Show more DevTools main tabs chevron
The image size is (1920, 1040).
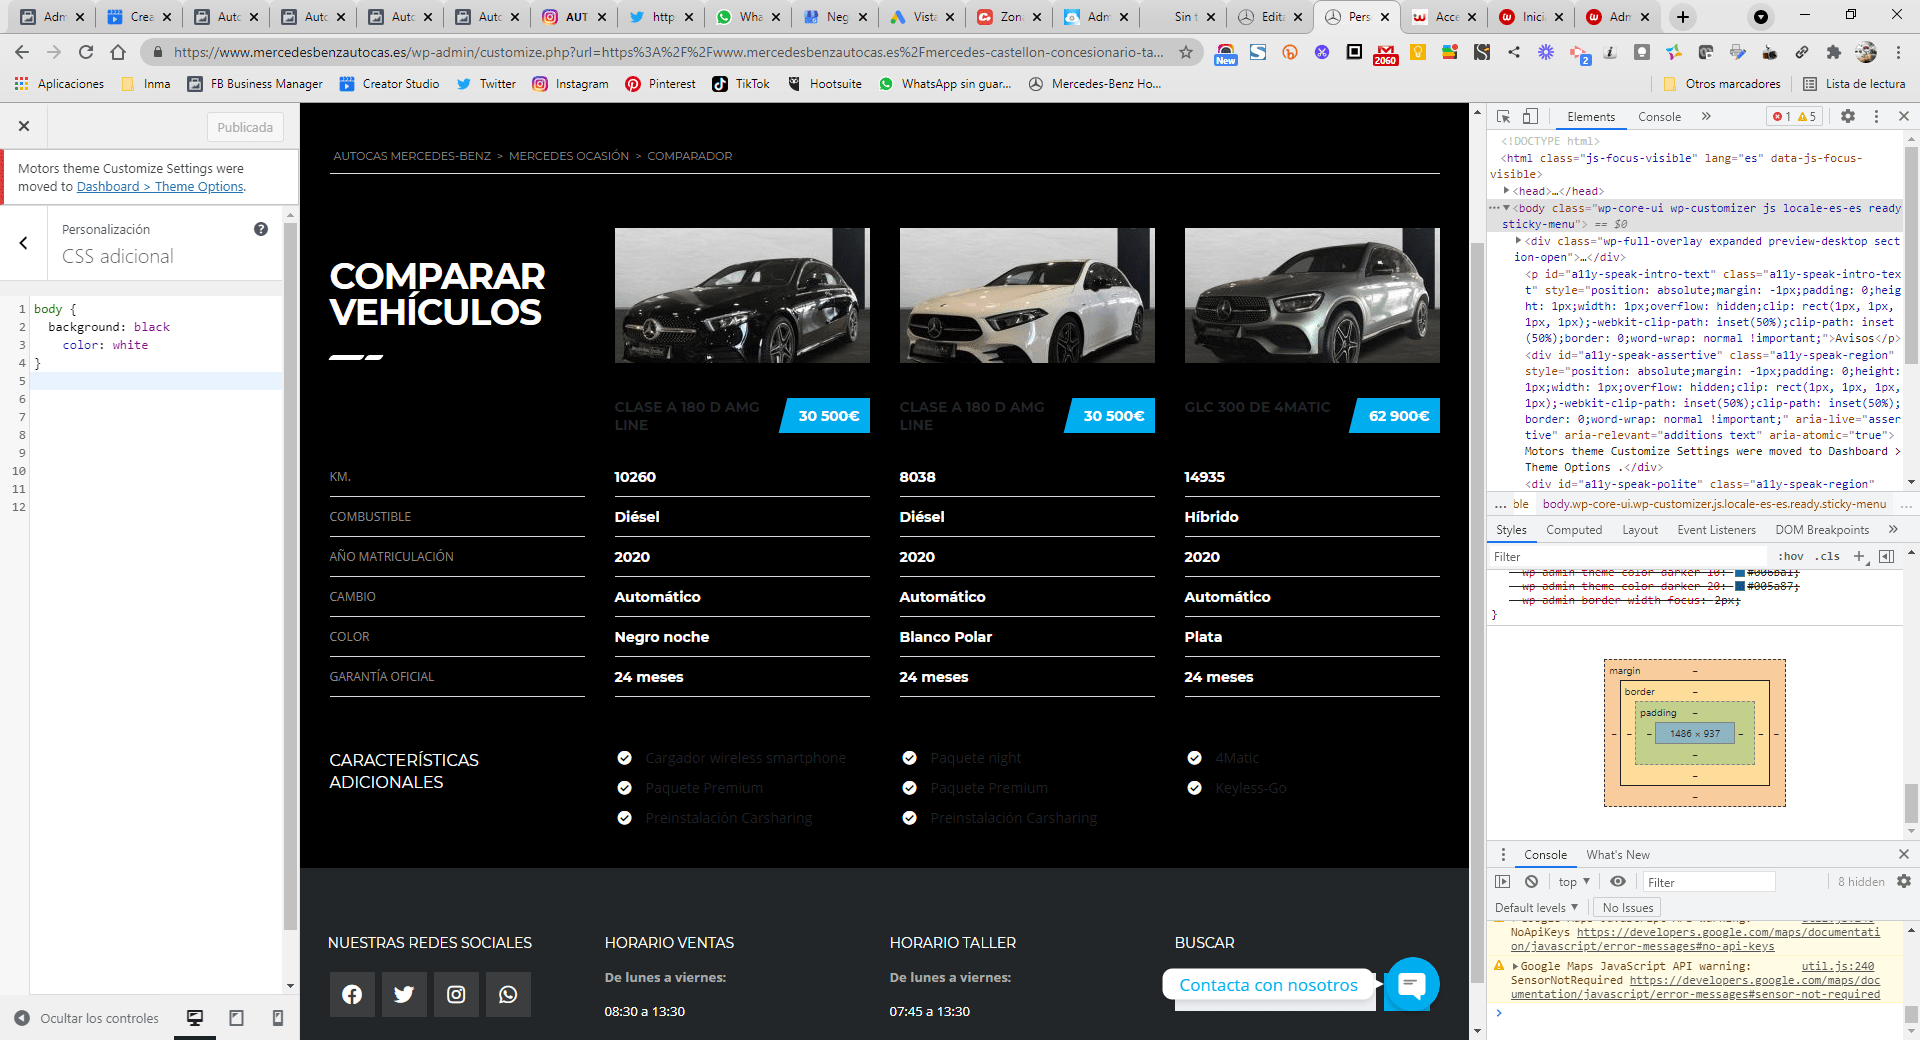click(x=1707, y=117)
